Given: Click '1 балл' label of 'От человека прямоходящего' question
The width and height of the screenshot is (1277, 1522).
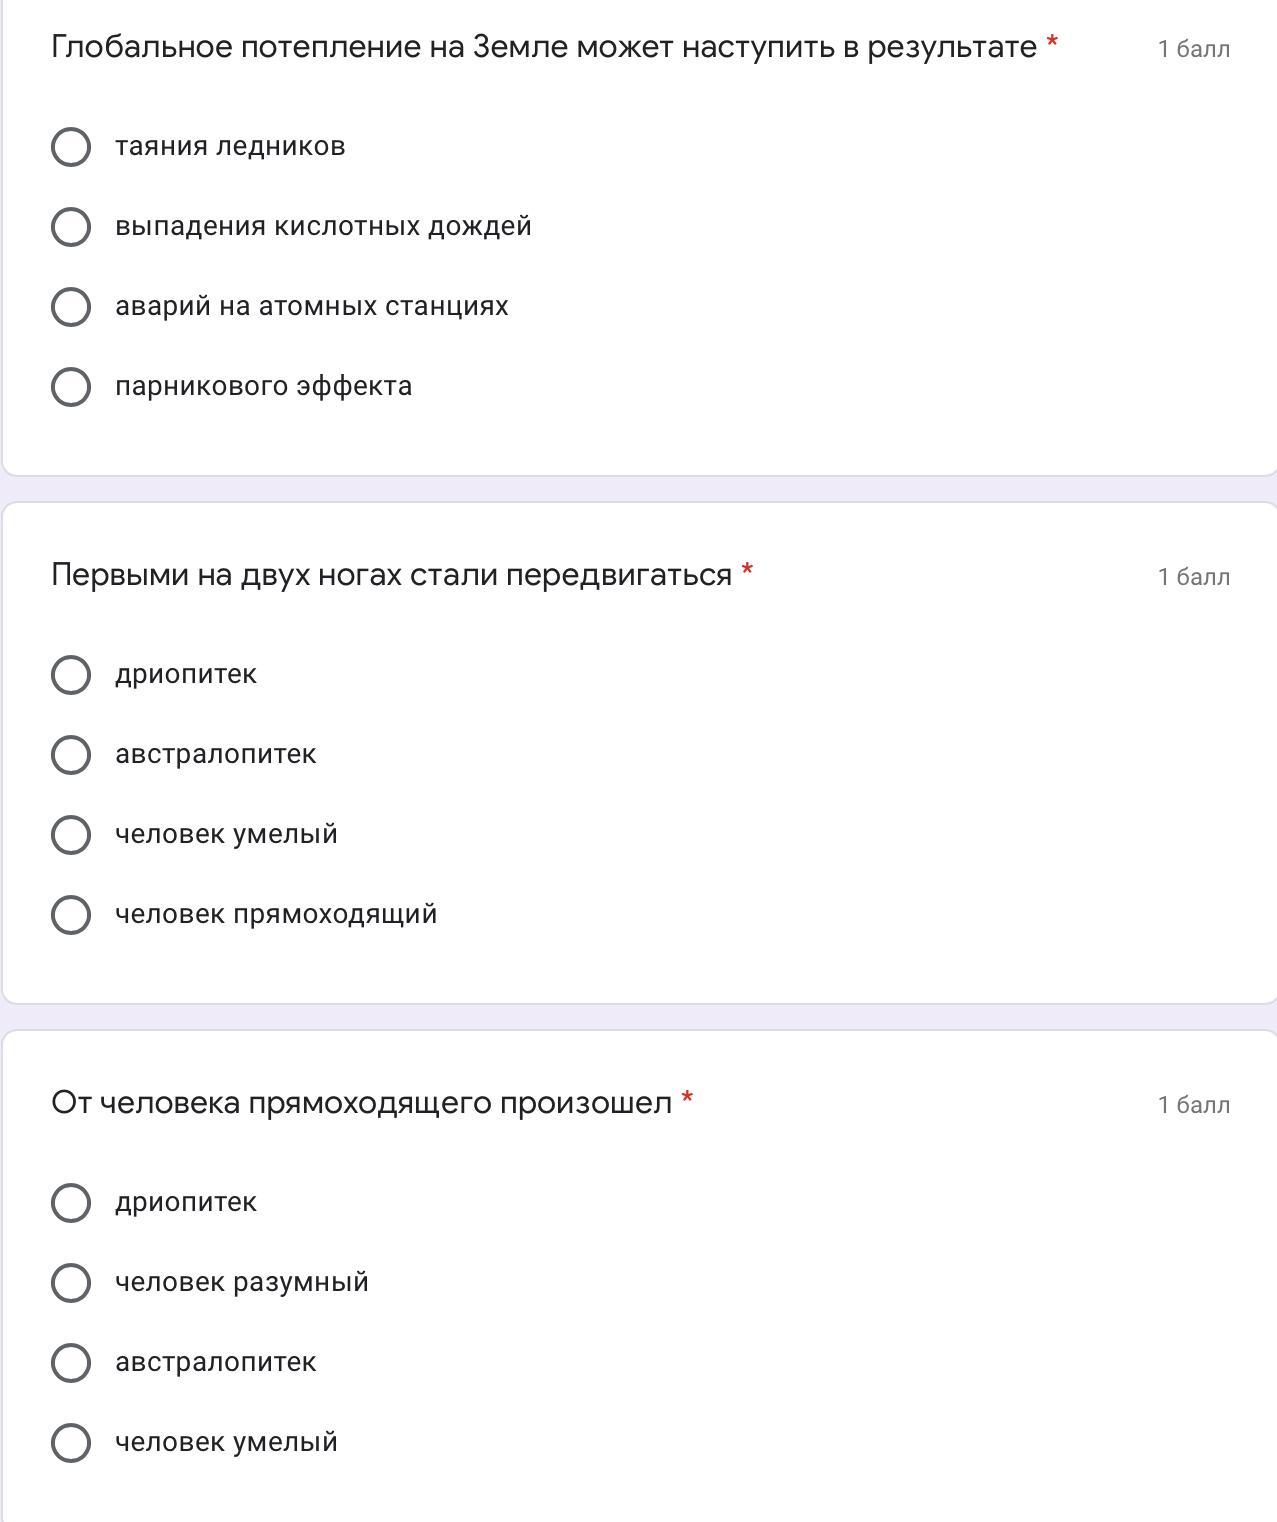Looking at the screenshot, I should [x=1193, y=1105].
